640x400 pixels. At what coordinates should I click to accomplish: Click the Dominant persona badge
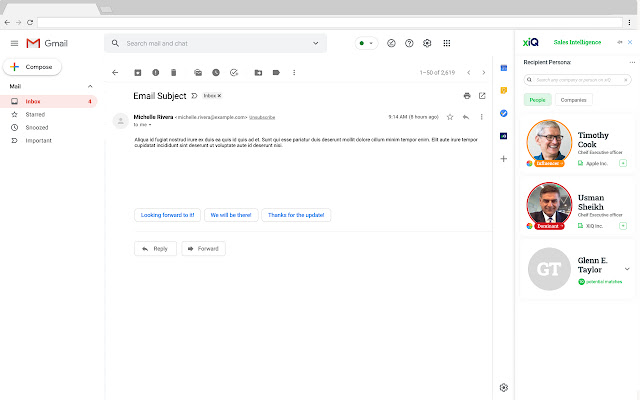(x=549, y=226)
